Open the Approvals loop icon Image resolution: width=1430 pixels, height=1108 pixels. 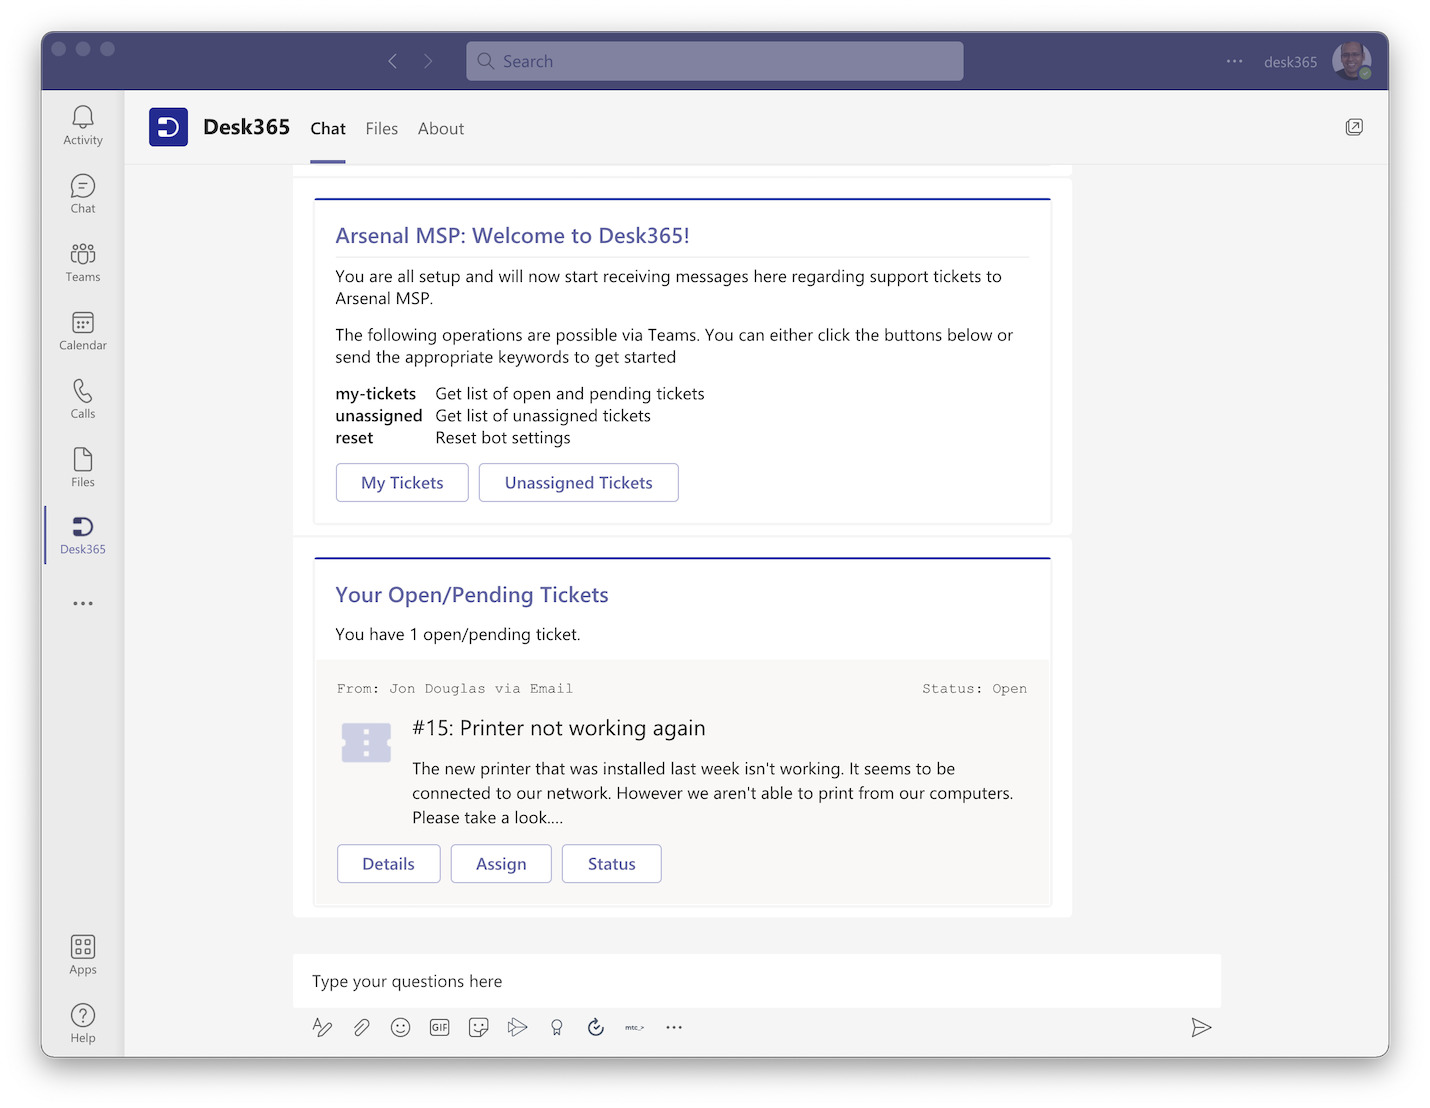point(596,1027)
